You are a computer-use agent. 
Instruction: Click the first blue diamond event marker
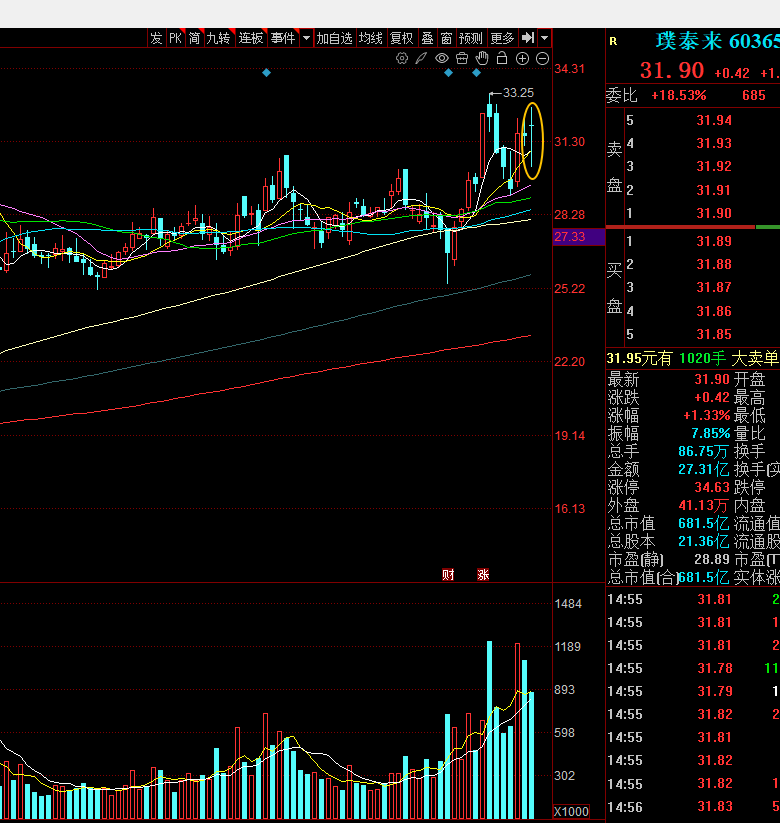click(x=266, y=73)
